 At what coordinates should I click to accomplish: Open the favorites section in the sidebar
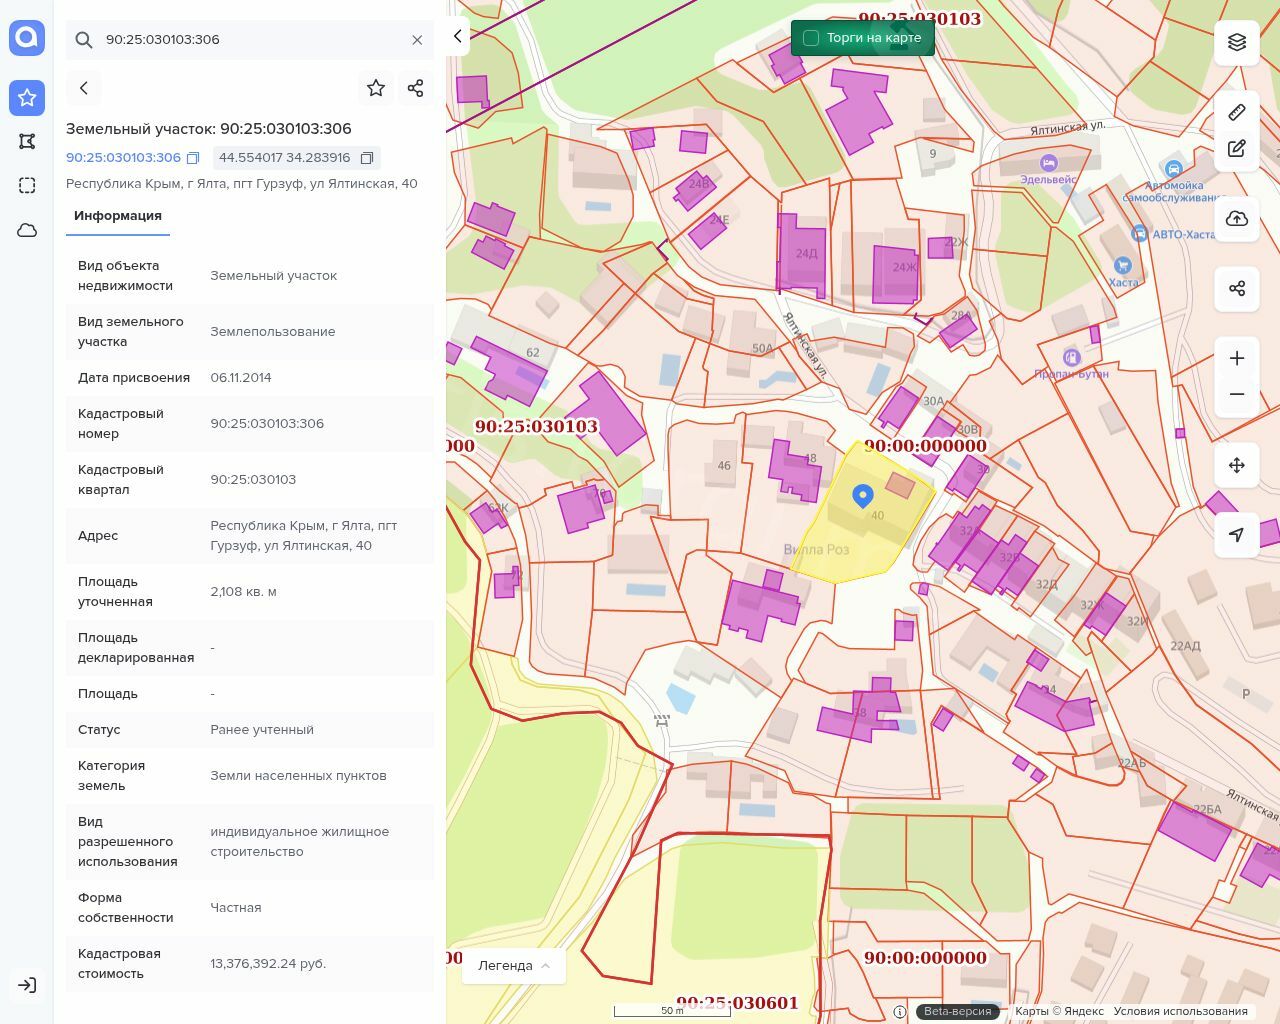click(27, 98)
